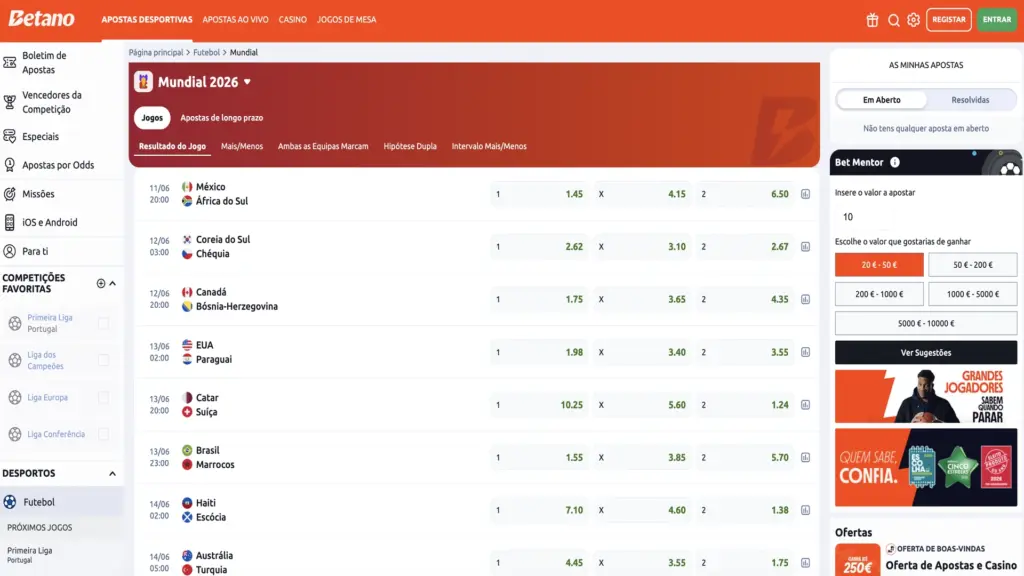Open stats icon for Austrália vs Turquia
1024x576 pixels.
[805, 563]
